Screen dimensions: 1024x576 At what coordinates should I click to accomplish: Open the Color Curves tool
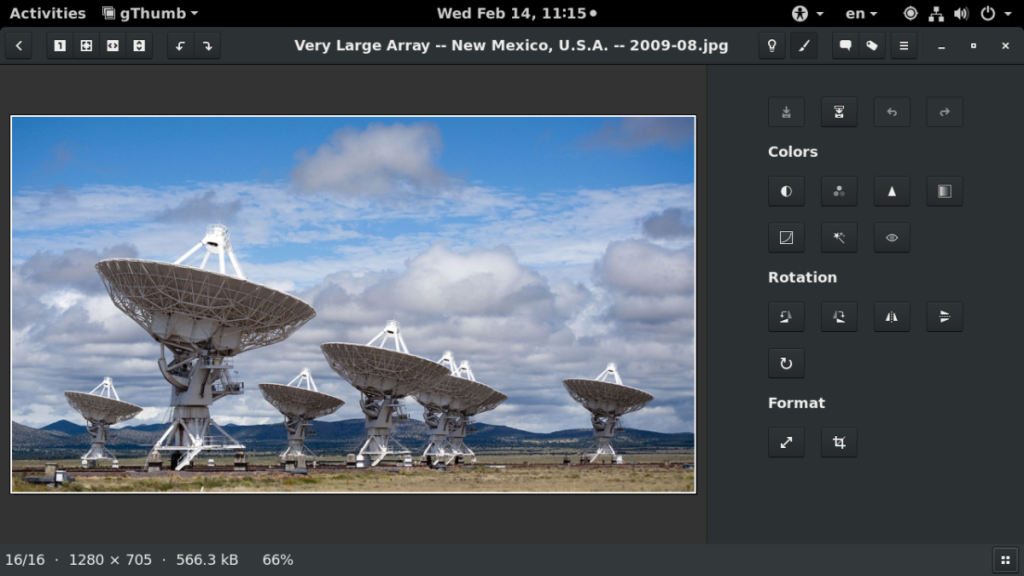click(786, 238)
